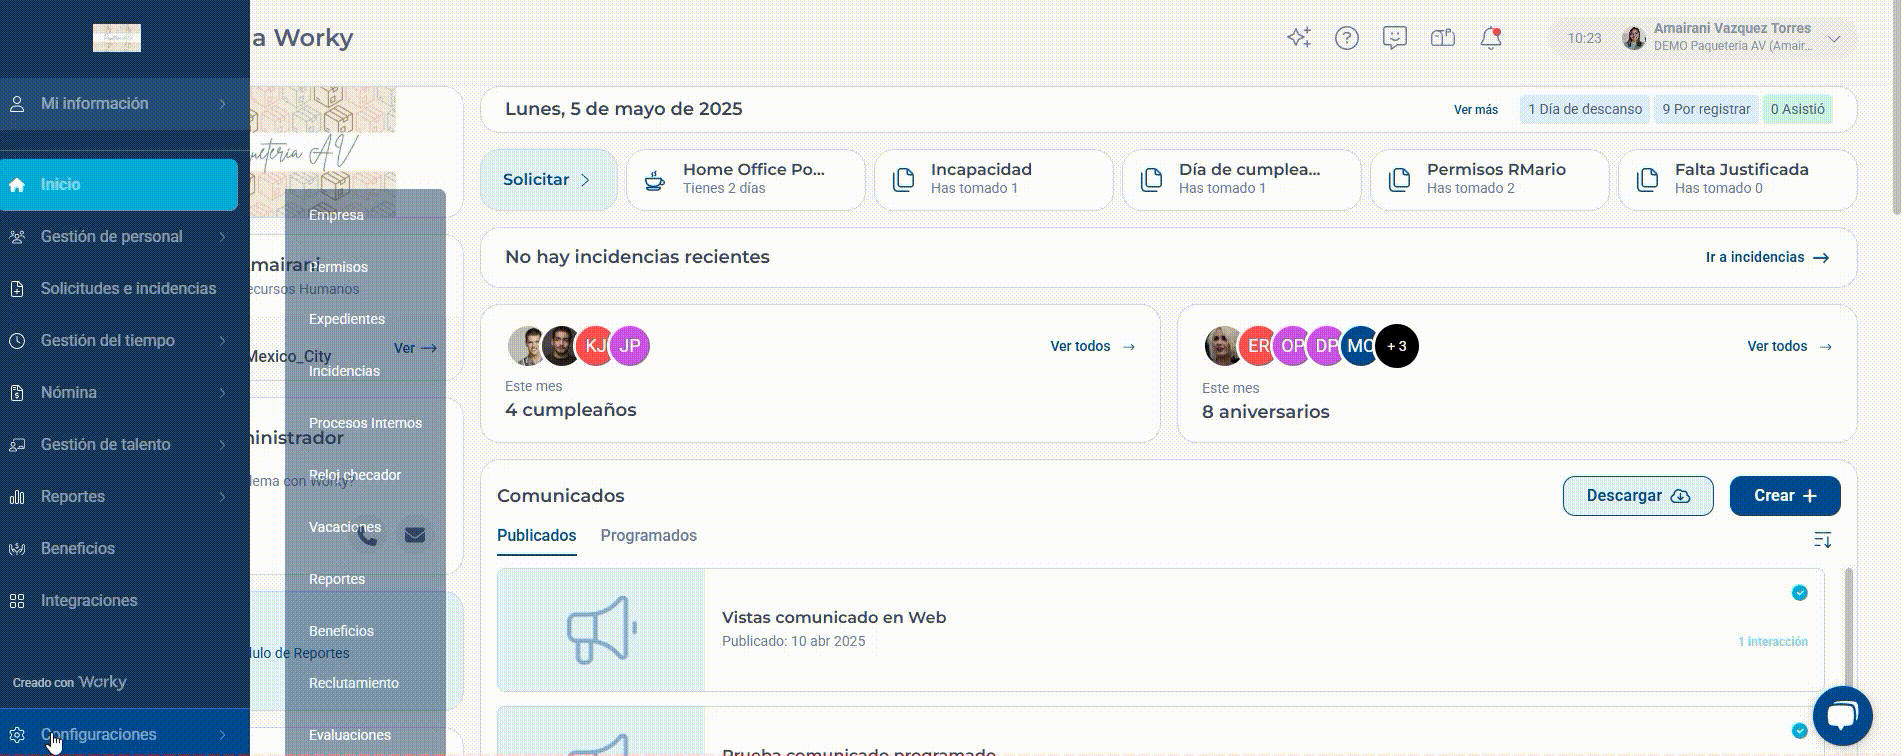
Task: Open user account dropdown arrow
Action: click(1834, 39)
